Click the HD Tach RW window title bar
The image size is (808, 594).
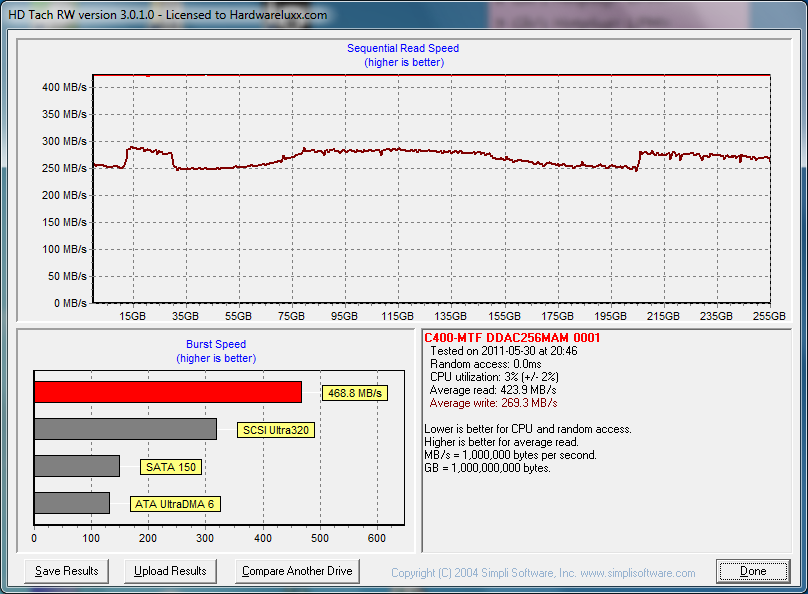click(x=404, y=14)
